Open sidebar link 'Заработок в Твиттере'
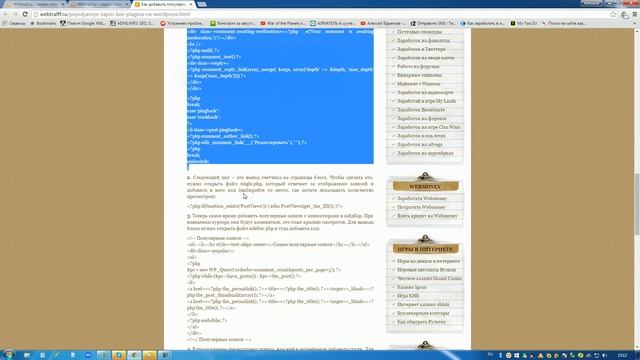The height and width of the screenshot is (360, 640). tap(421, 49)
